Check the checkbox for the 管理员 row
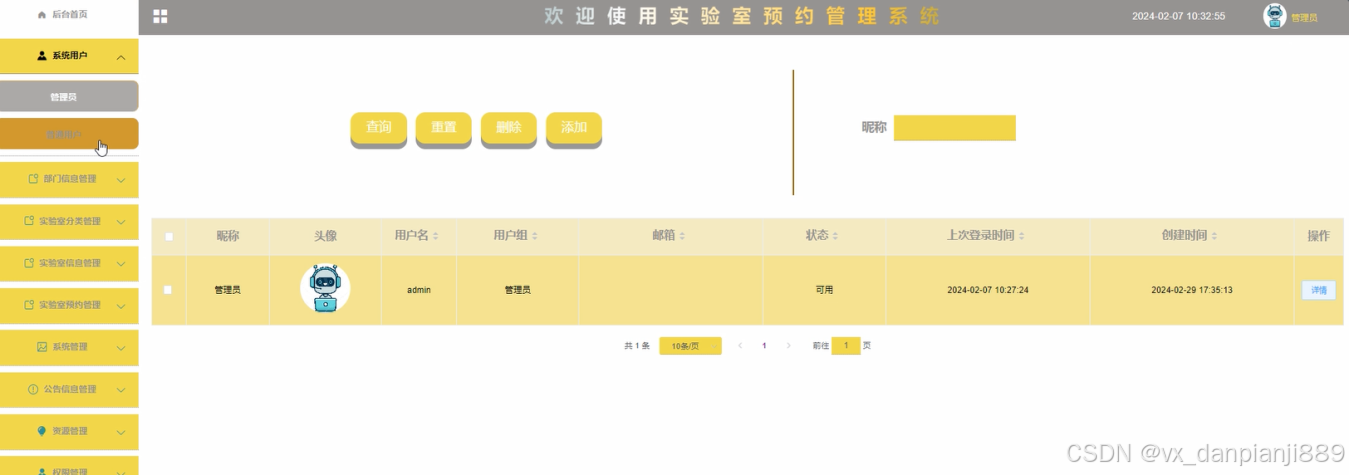This screenshot has height=475, width=1349. point(168,290)
